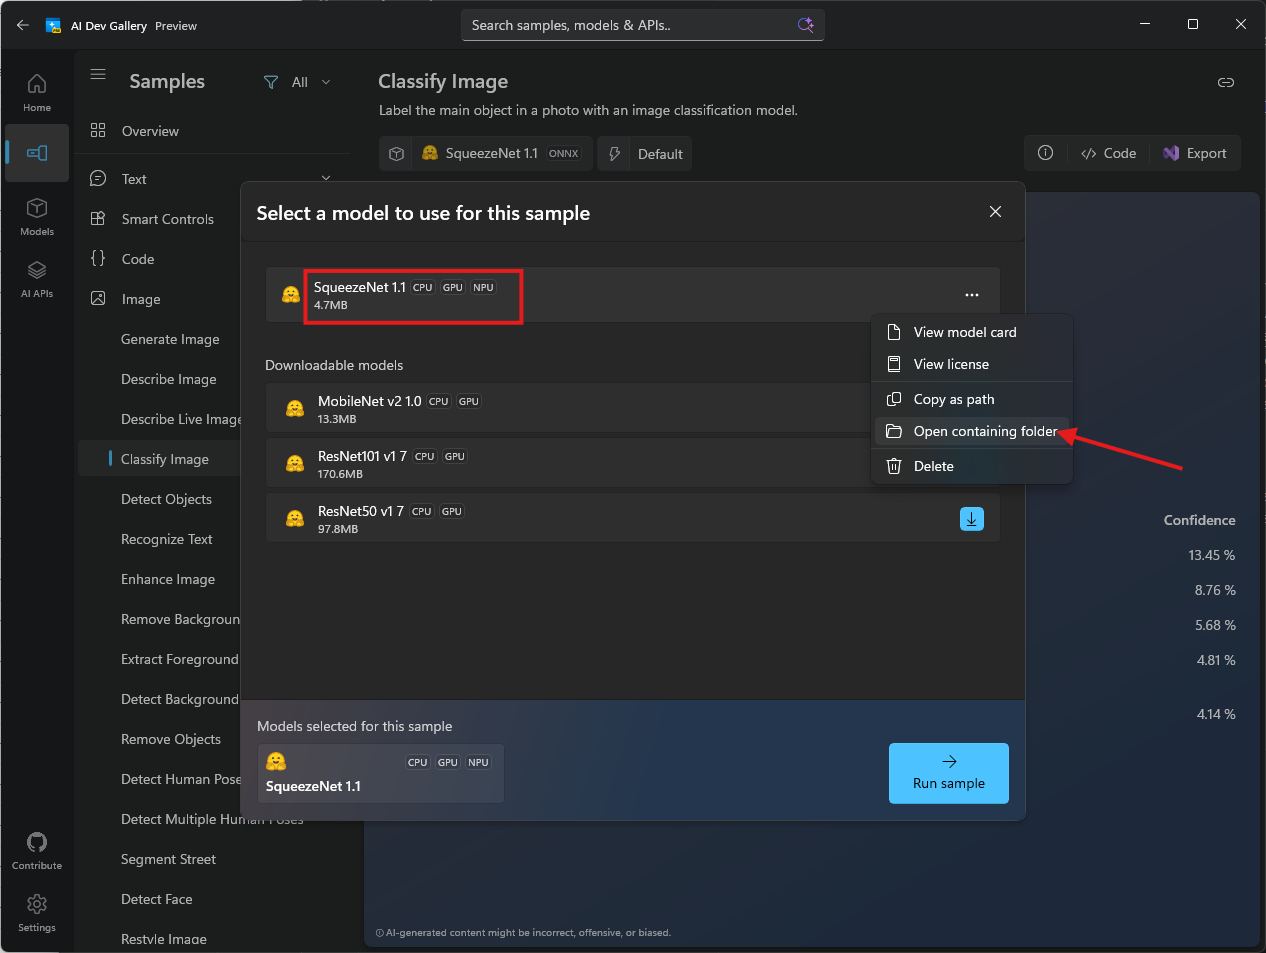Screen dimensions: 1266x953
Task: Open the Generate Image sample
Action: 170,339
